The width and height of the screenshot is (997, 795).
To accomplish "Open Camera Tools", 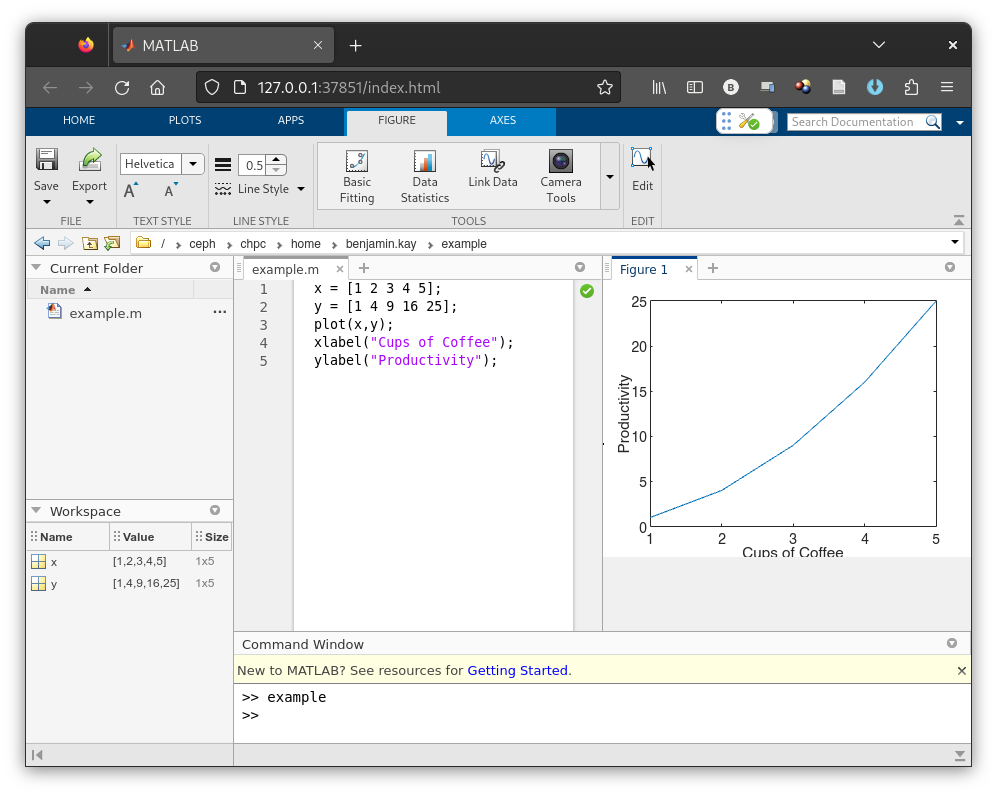I will tap(560, 175).
